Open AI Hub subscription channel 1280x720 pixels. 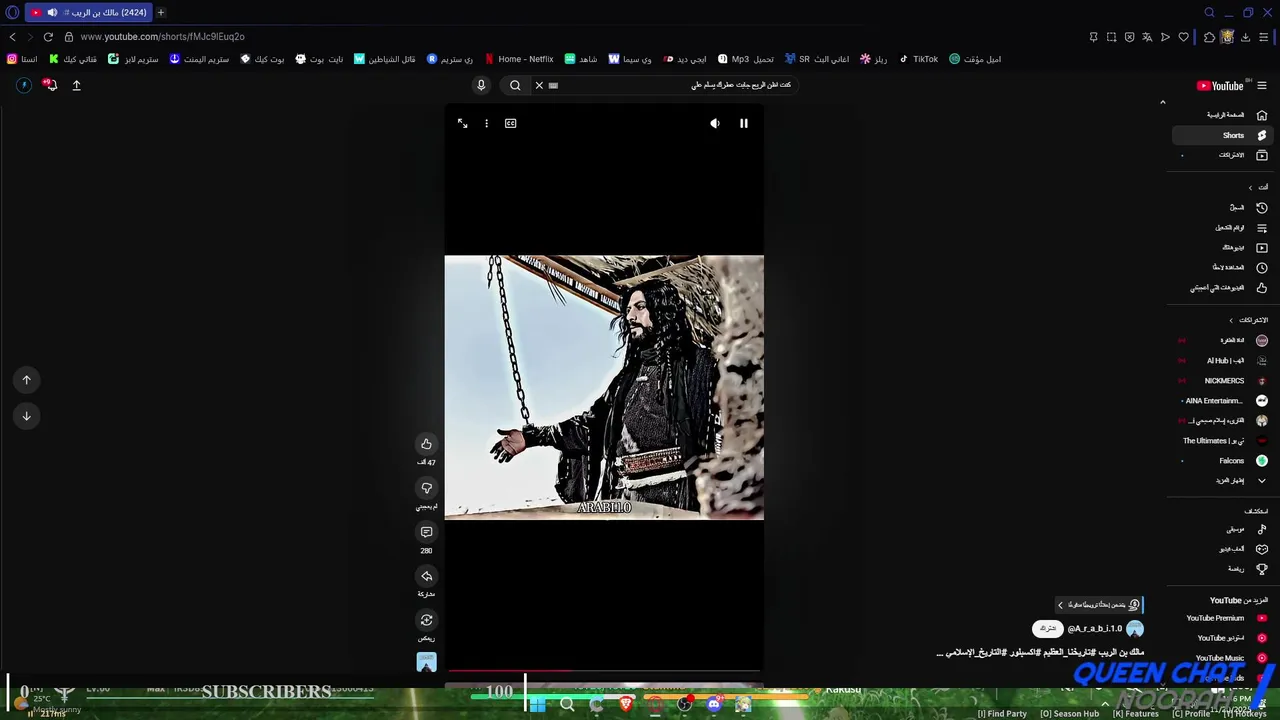tap(1225, 360)
